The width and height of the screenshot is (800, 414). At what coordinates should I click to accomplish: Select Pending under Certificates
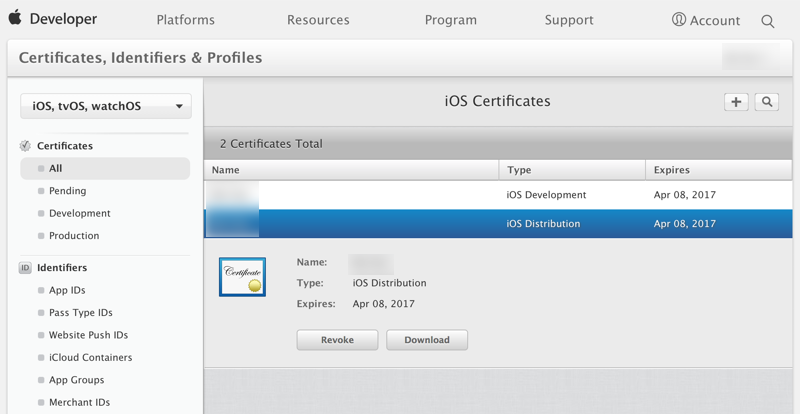point(68,191)
